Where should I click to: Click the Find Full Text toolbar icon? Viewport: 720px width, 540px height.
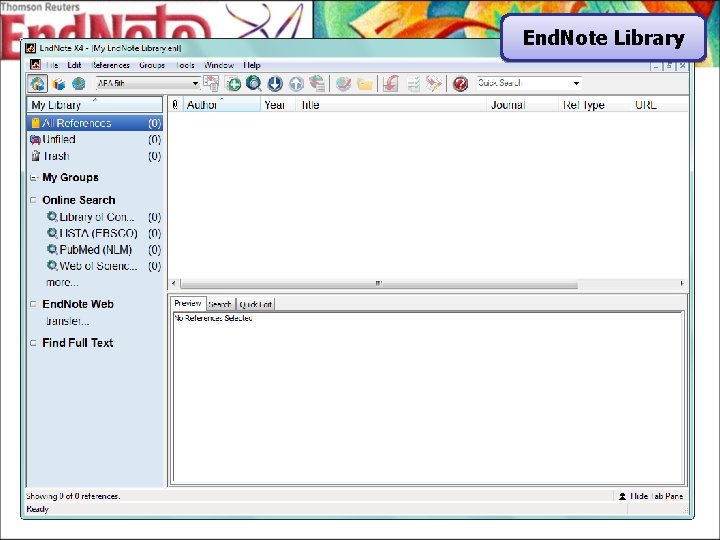(317, 84)
